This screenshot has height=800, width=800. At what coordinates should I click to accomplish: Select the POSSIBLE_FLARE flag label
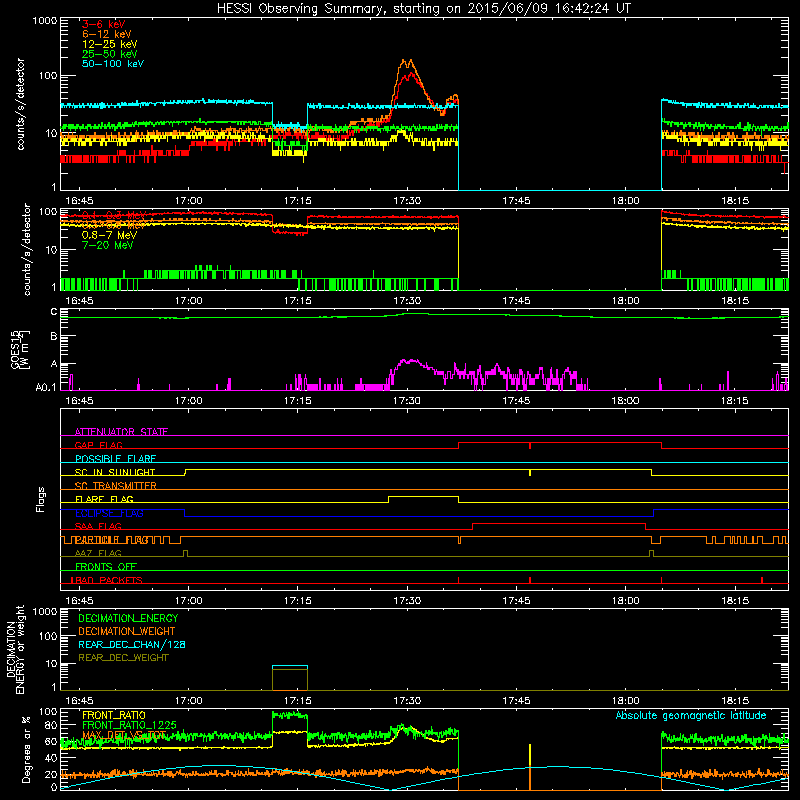click(115, 459)
